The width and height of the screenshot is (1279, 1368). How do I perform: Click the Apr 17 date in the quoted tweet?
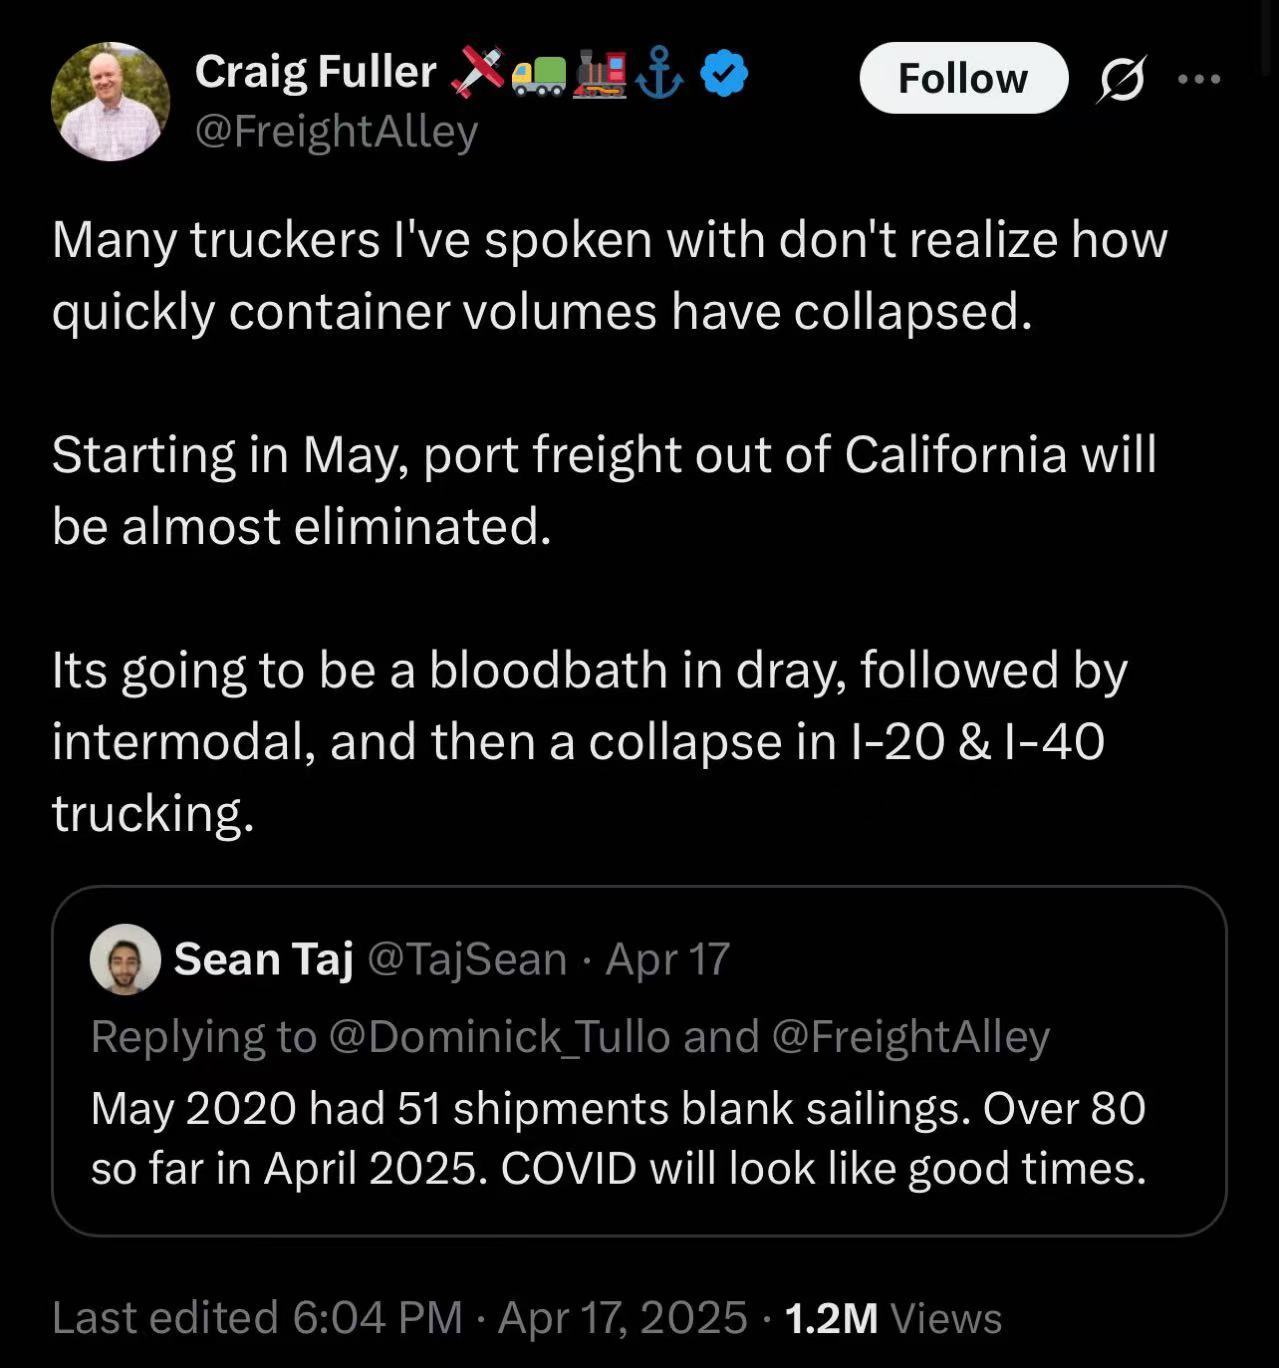pyautogui.click(x=667, y=959)
